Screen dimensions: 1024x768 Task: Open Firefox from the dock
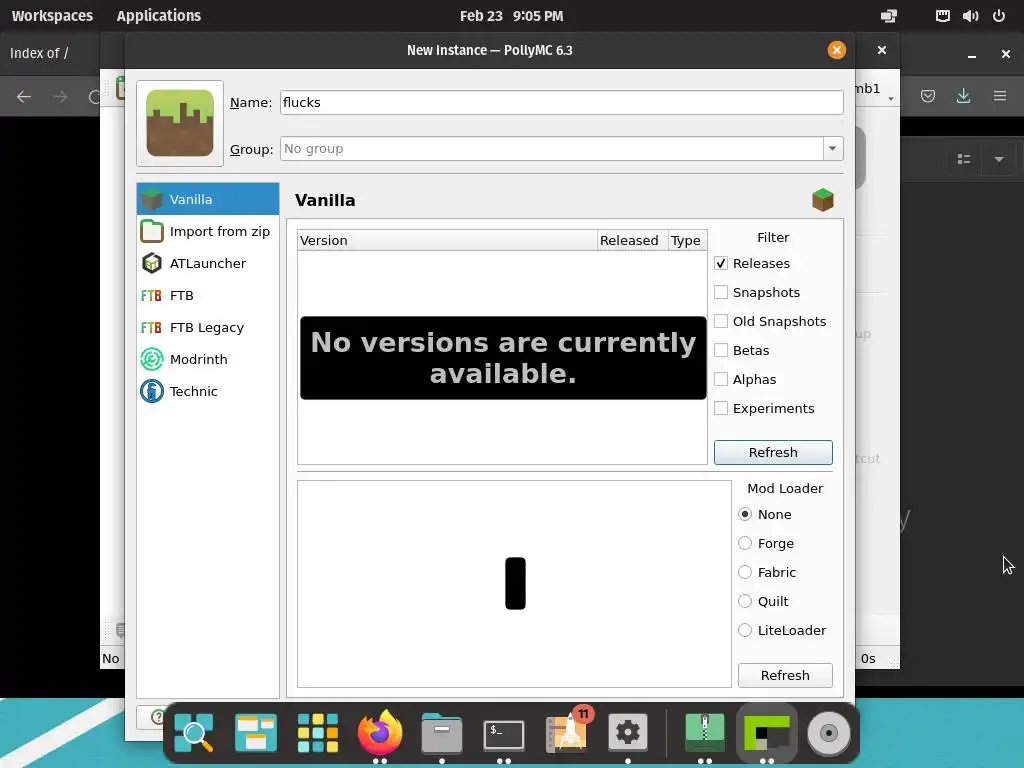380,733
